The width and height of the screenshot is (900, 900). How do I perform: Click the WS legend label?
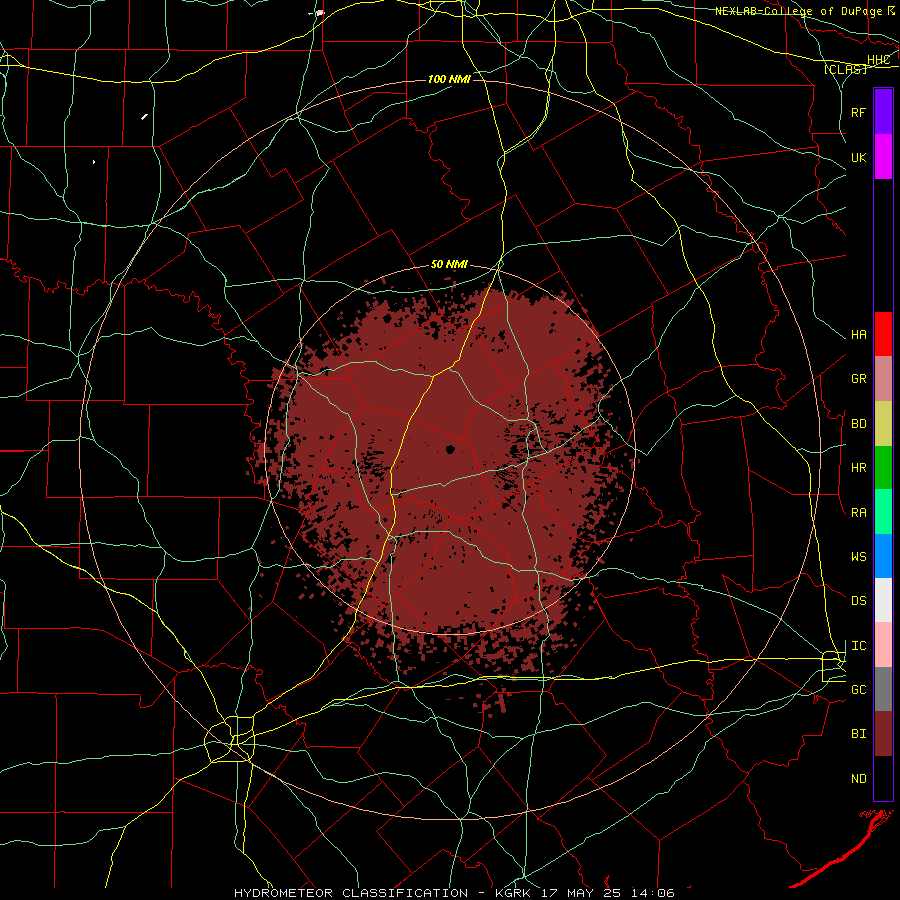858,557
